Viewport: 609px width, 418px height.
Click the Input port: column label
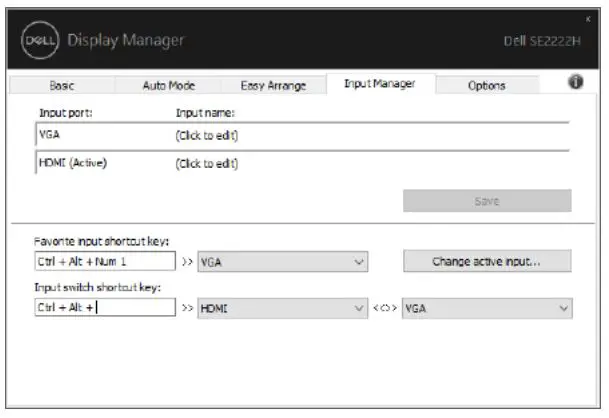pos(66,113)
